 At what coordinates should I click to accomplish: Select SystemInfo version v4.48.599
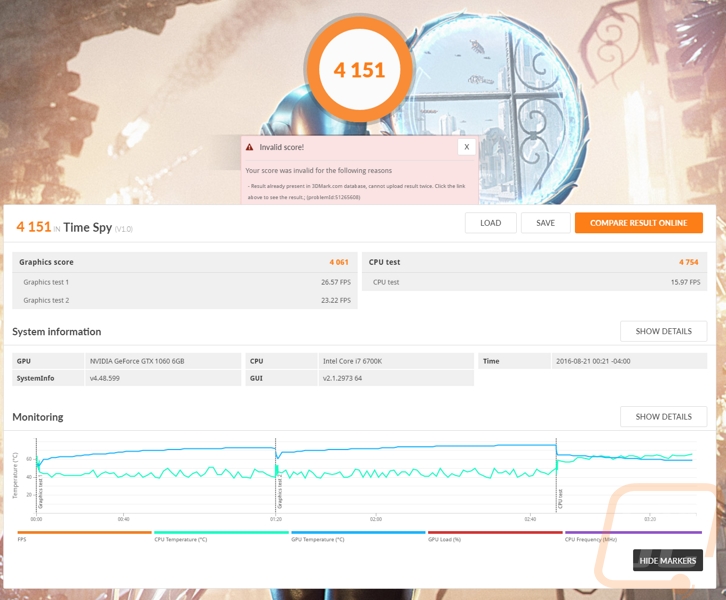coord(105,378)
